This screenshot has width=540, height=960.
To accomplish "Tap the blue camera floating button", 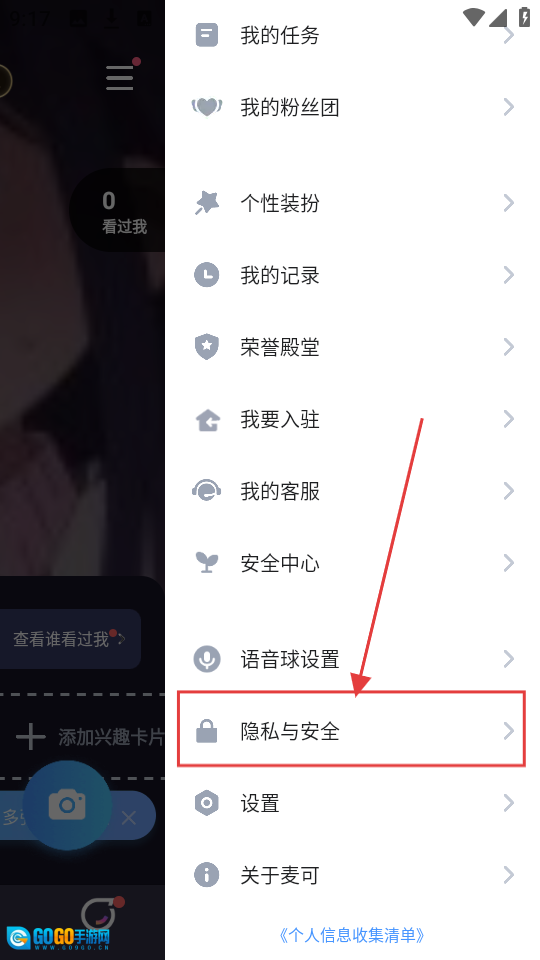I will [x=67, y=804].
